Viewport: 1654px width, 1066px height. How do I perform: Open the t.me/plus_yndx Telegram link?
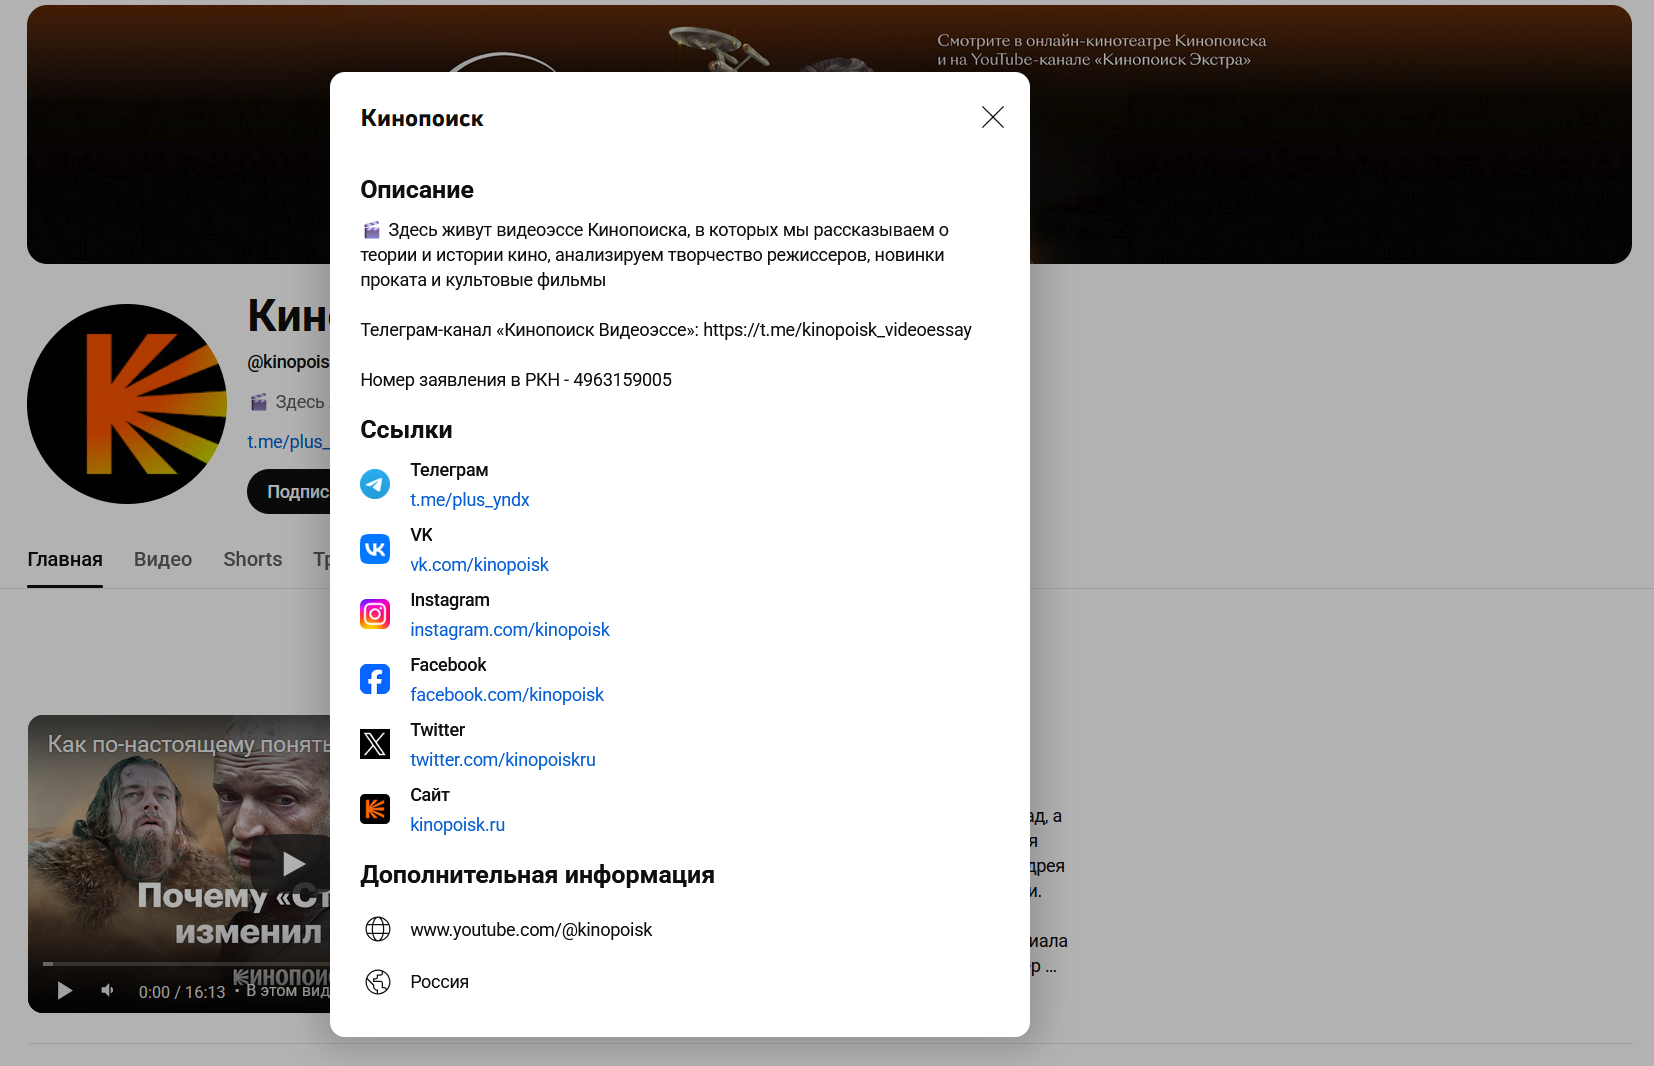tap(470, 500)
